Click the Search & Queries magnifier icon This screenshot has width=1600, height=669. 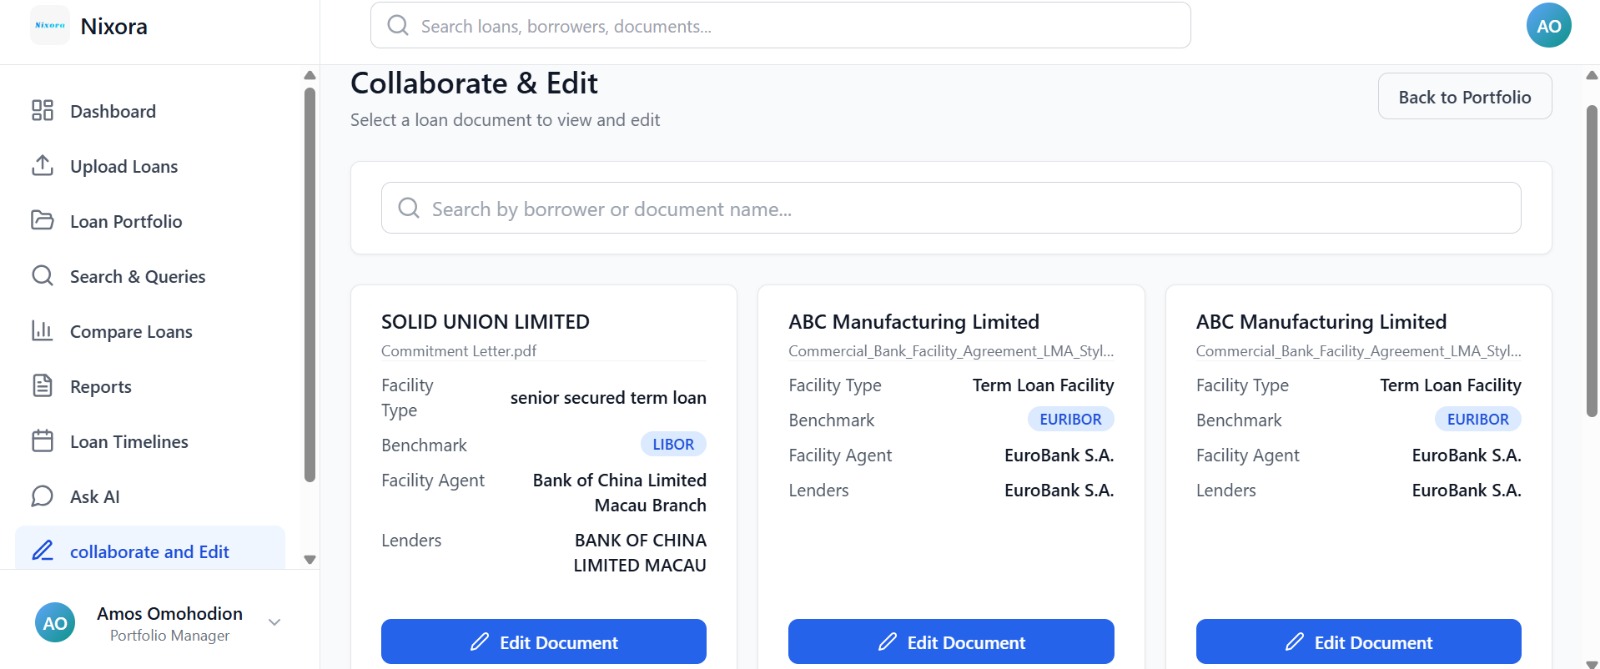pos(42,275)
